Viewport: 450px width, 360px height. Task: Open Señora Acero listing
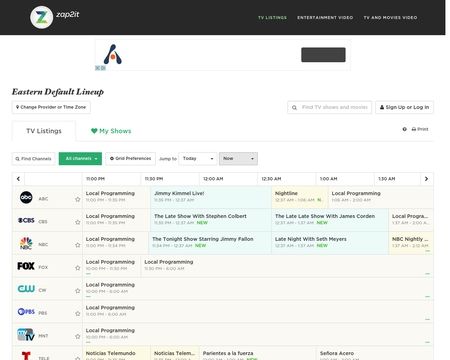pos(375,353)
